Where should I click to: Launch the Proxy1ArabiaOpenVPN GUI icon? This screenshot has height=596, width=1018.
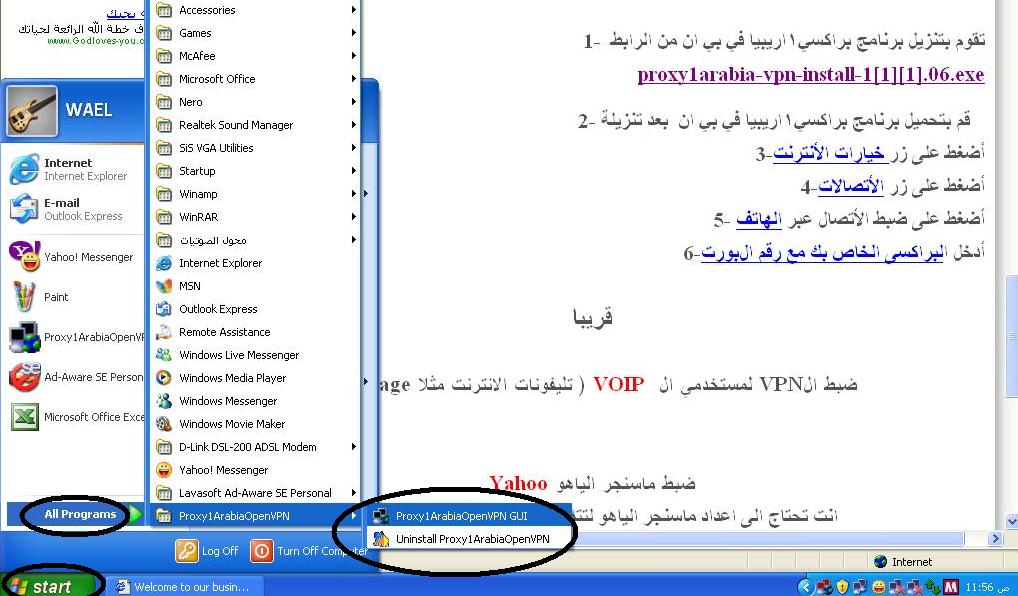[381, 516]
